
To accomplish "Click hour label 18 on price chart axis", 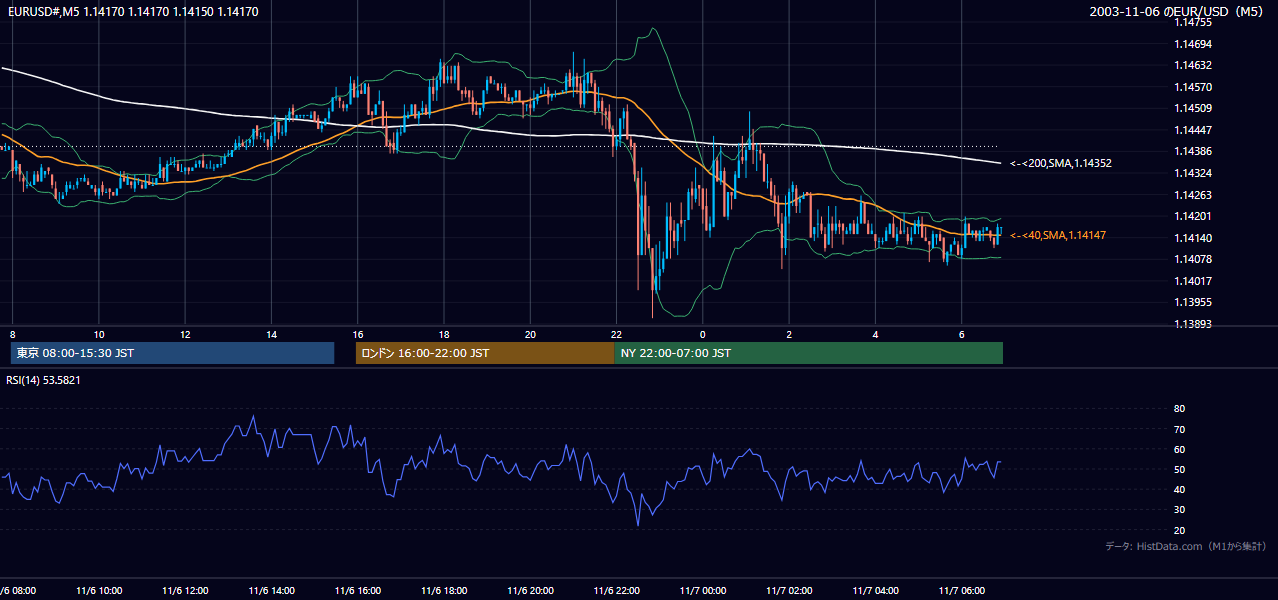I will (444, 334).
